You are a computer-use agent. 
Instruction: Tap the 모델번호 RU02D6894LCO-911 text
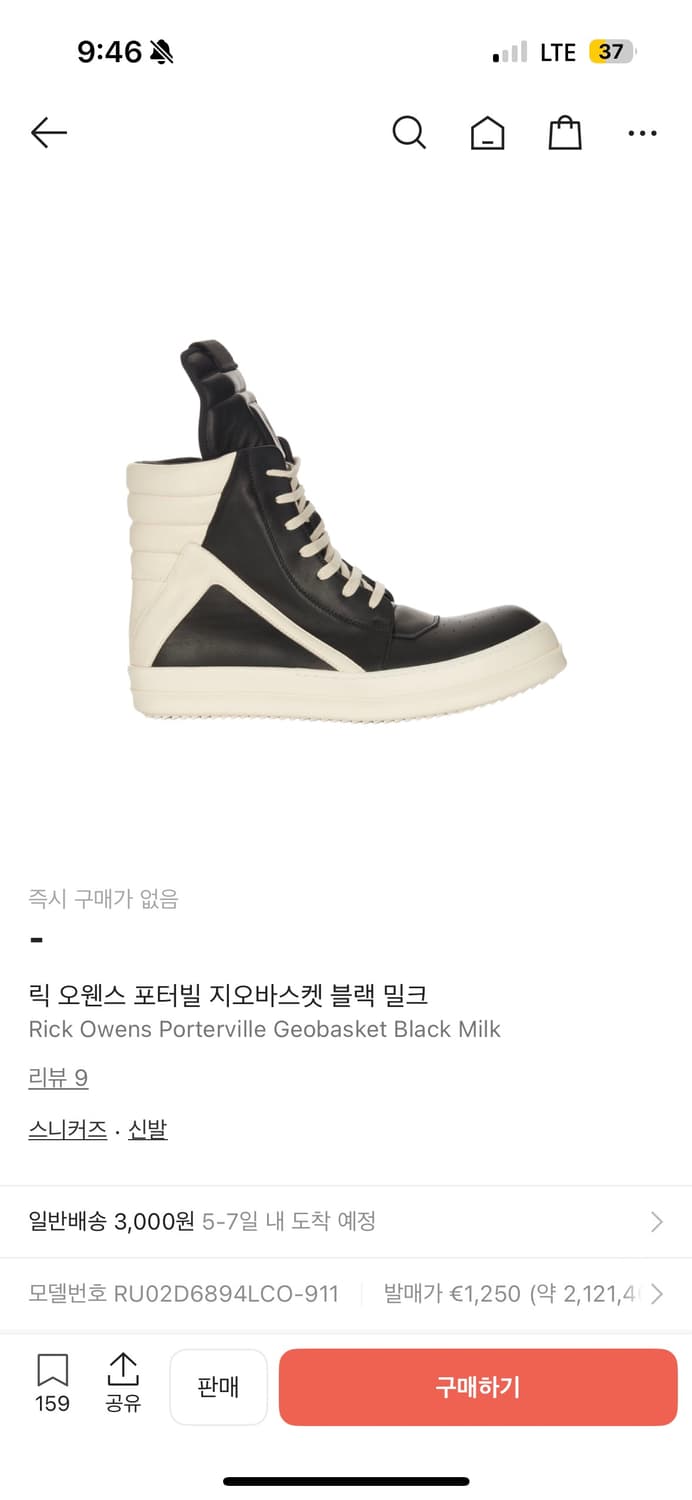pyautogui.click(x=183, y=1294)
